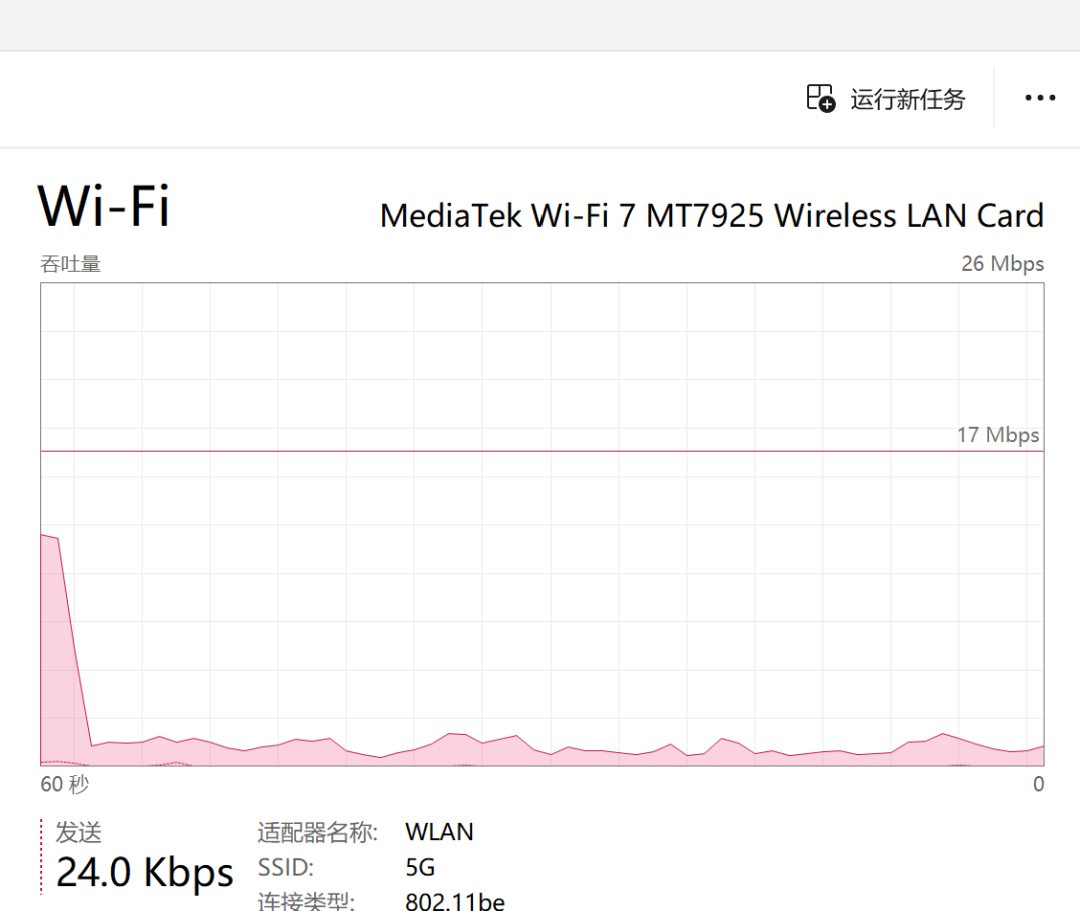This screenshot has height=911, width=1080.
Task: Click the 17 Mbps threshold line label
Action: [x=997, y=434]
